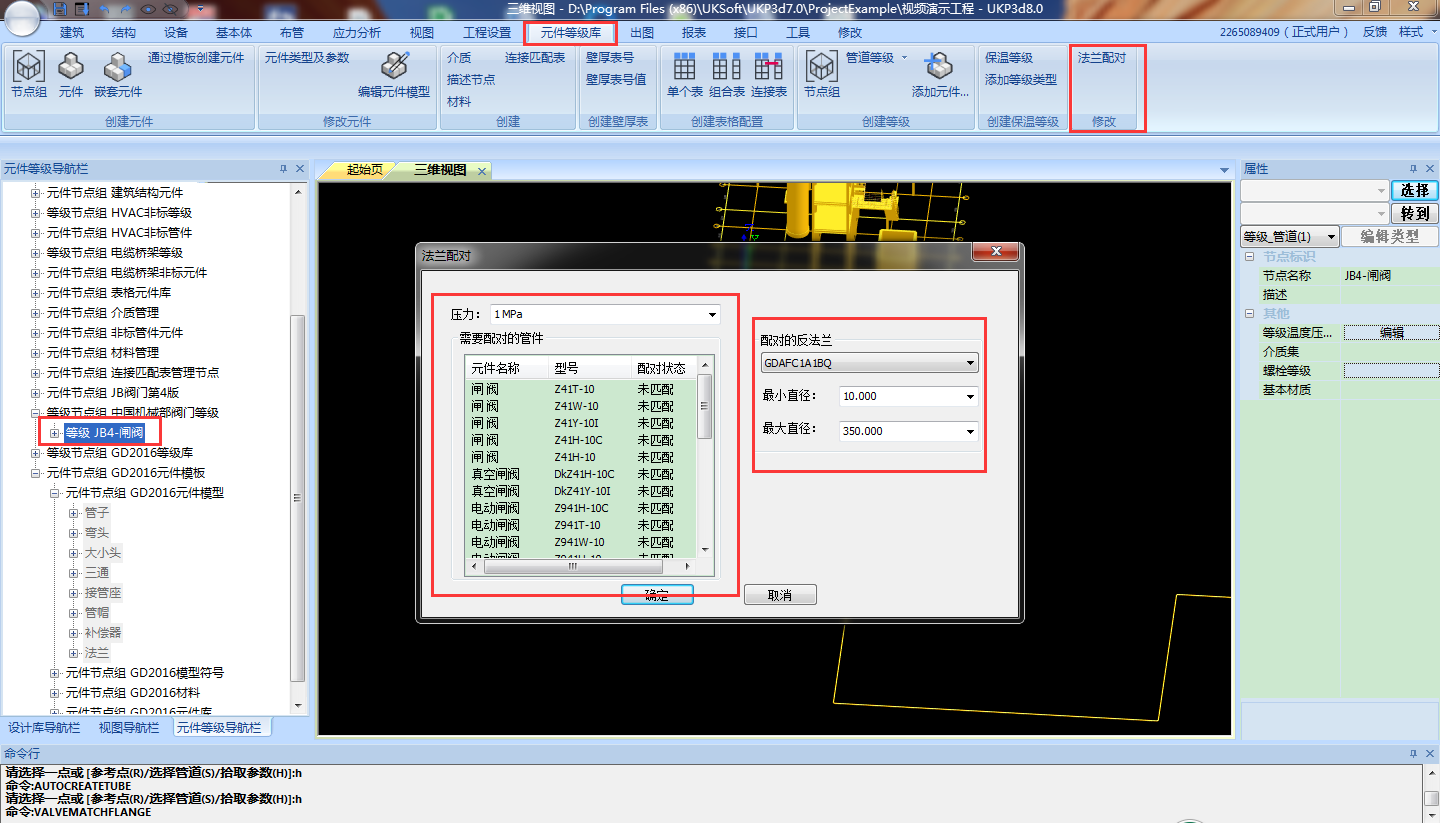Open the 最大直径 dropdown
The width and height of the screenshot is (1440, 823).
click(x=969, y=432)
